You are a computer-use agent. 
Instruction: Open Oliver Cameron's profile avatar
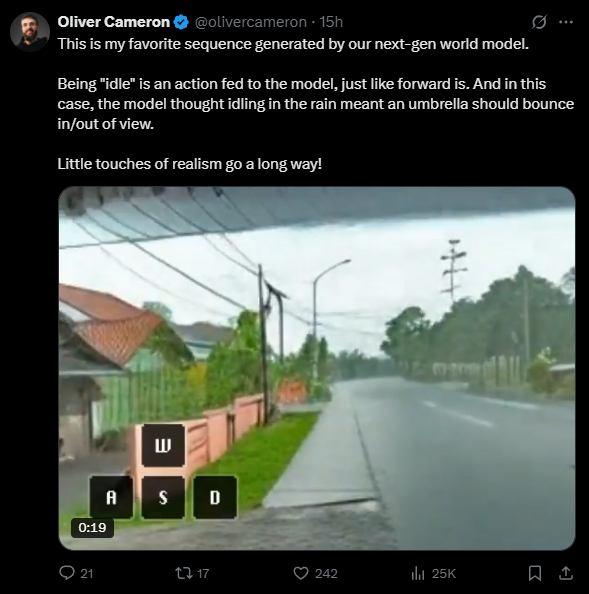click(x=30, y=32)
